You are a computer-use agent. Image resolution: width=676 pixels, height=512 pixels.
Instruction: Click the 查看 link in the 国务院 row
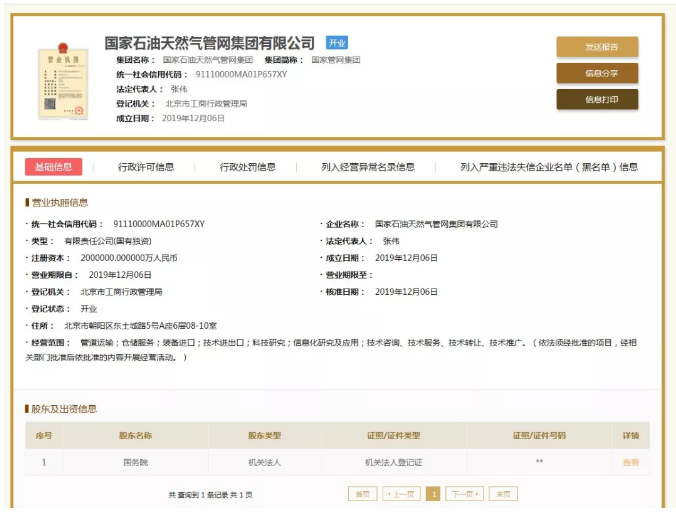[630, 462]
